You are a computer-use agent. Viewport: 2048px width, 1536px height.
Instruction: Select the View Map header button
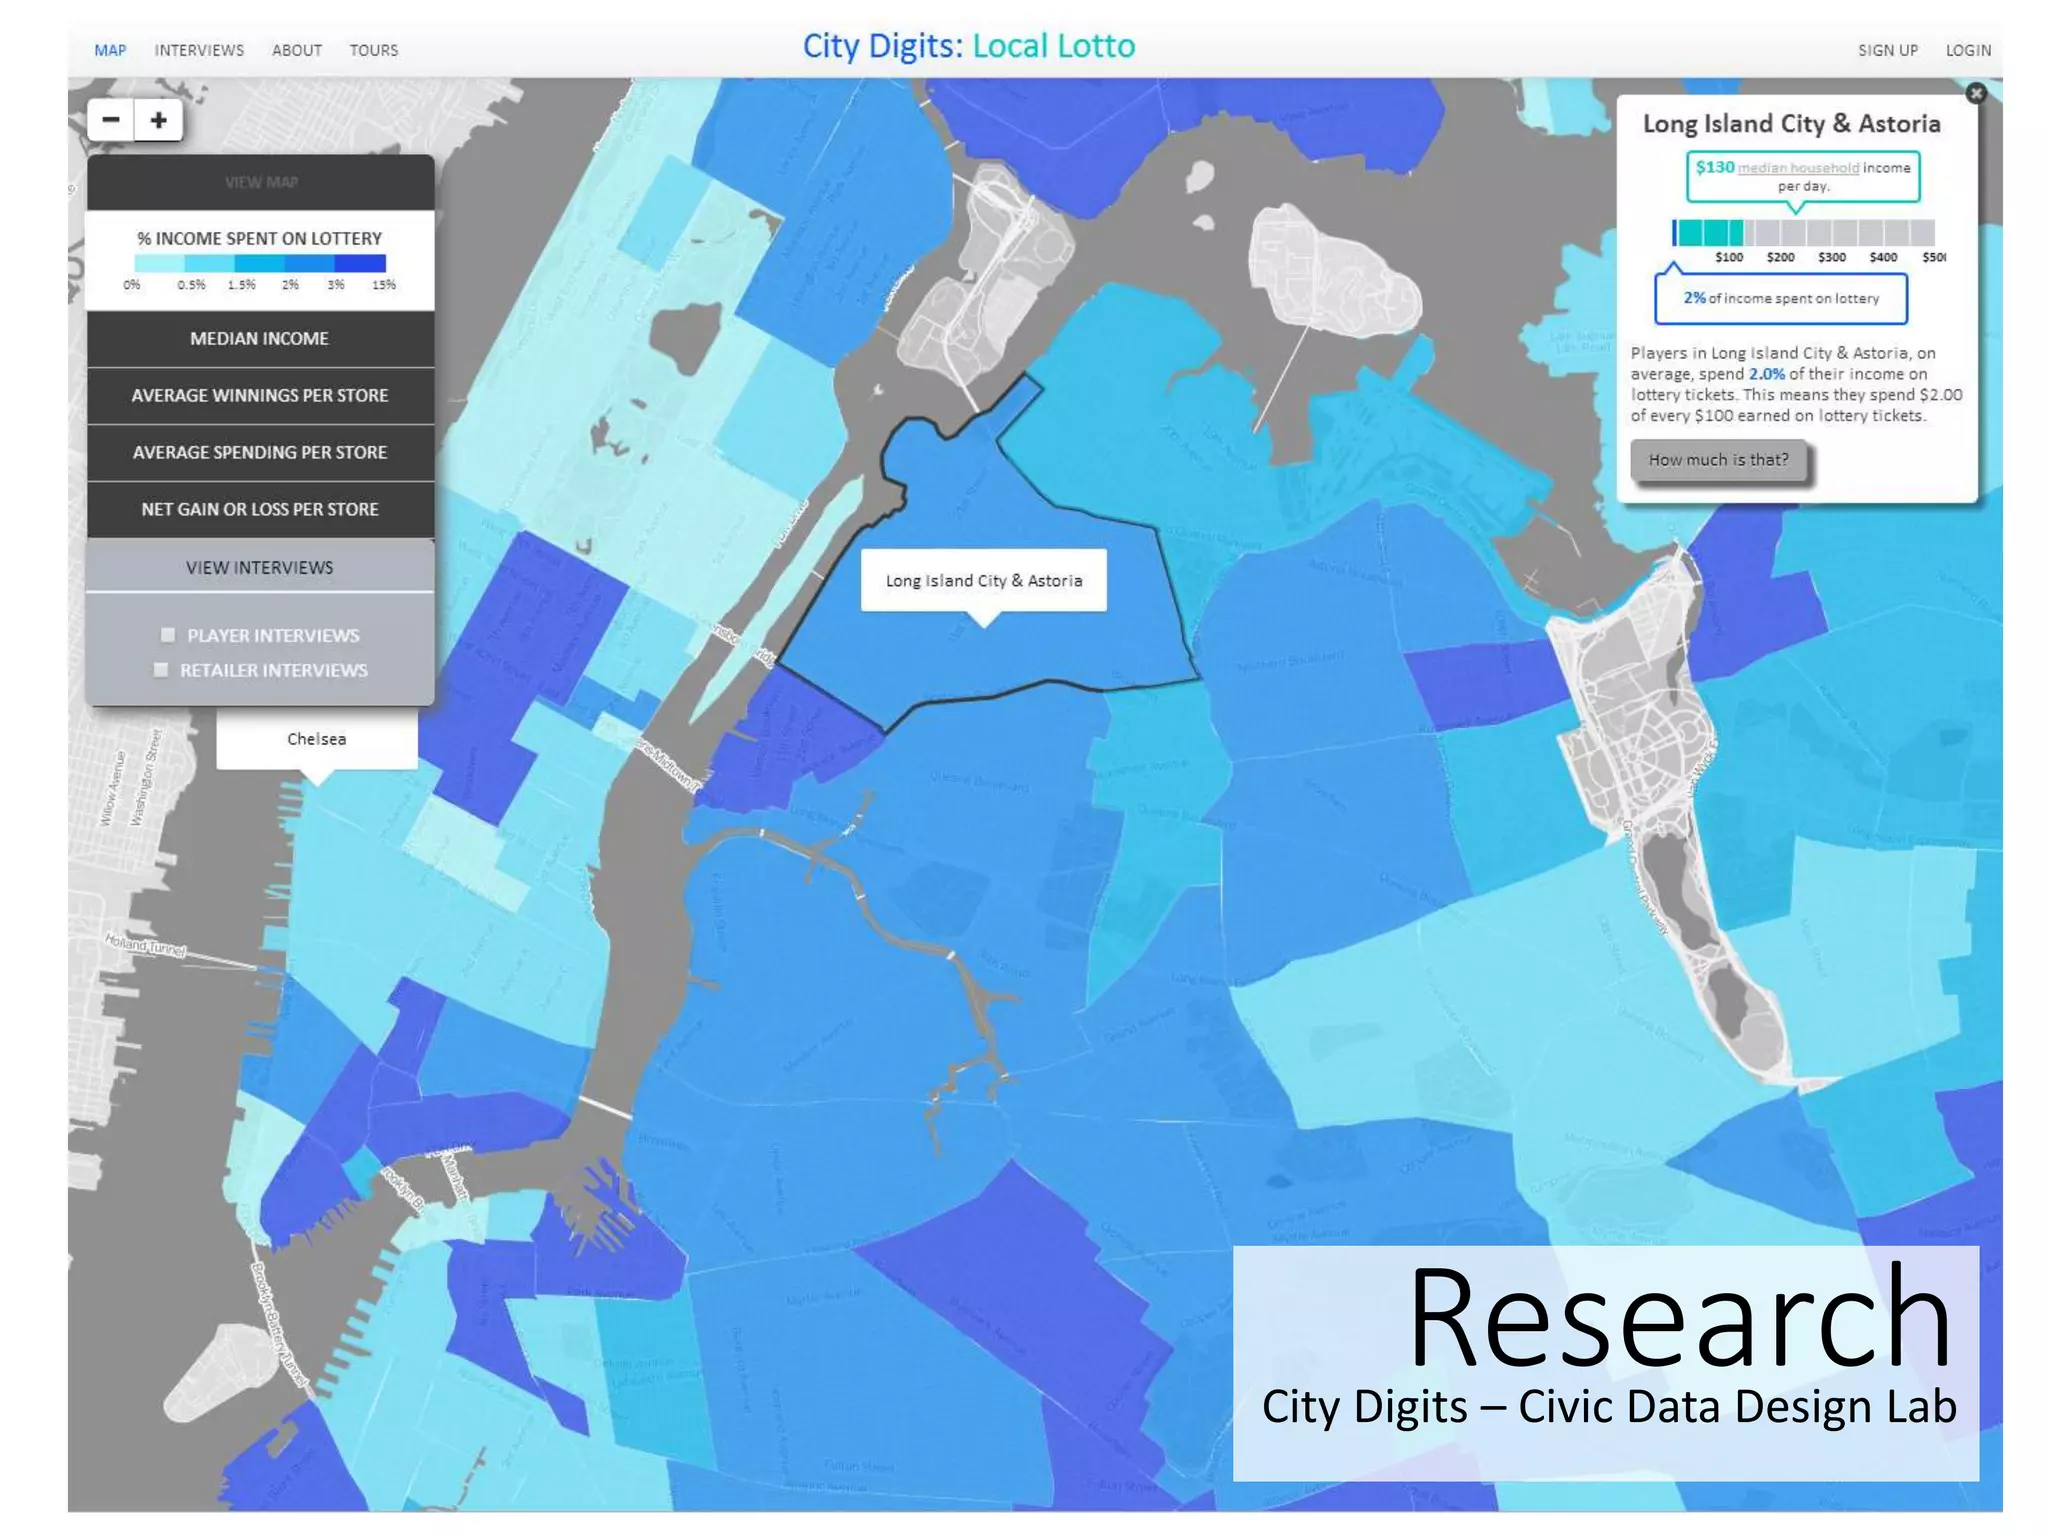click(261, 182)
